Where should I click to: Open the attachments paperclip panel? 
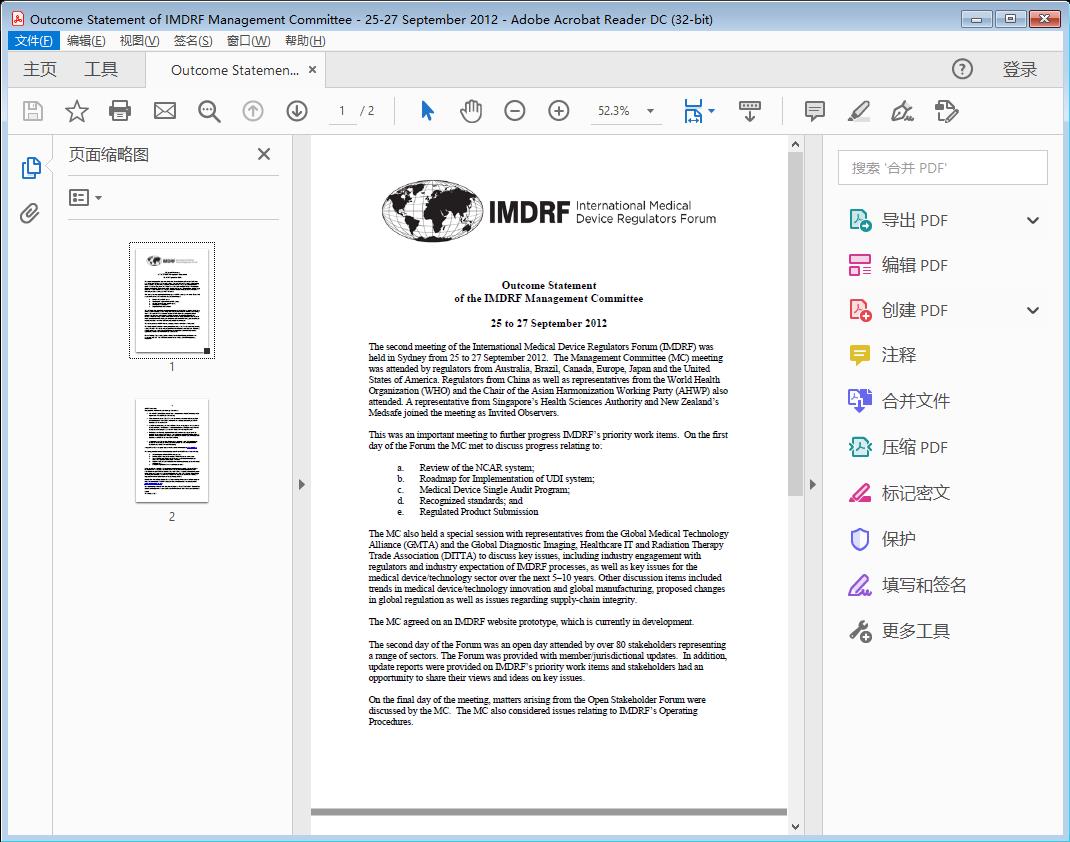pos(29,214)
